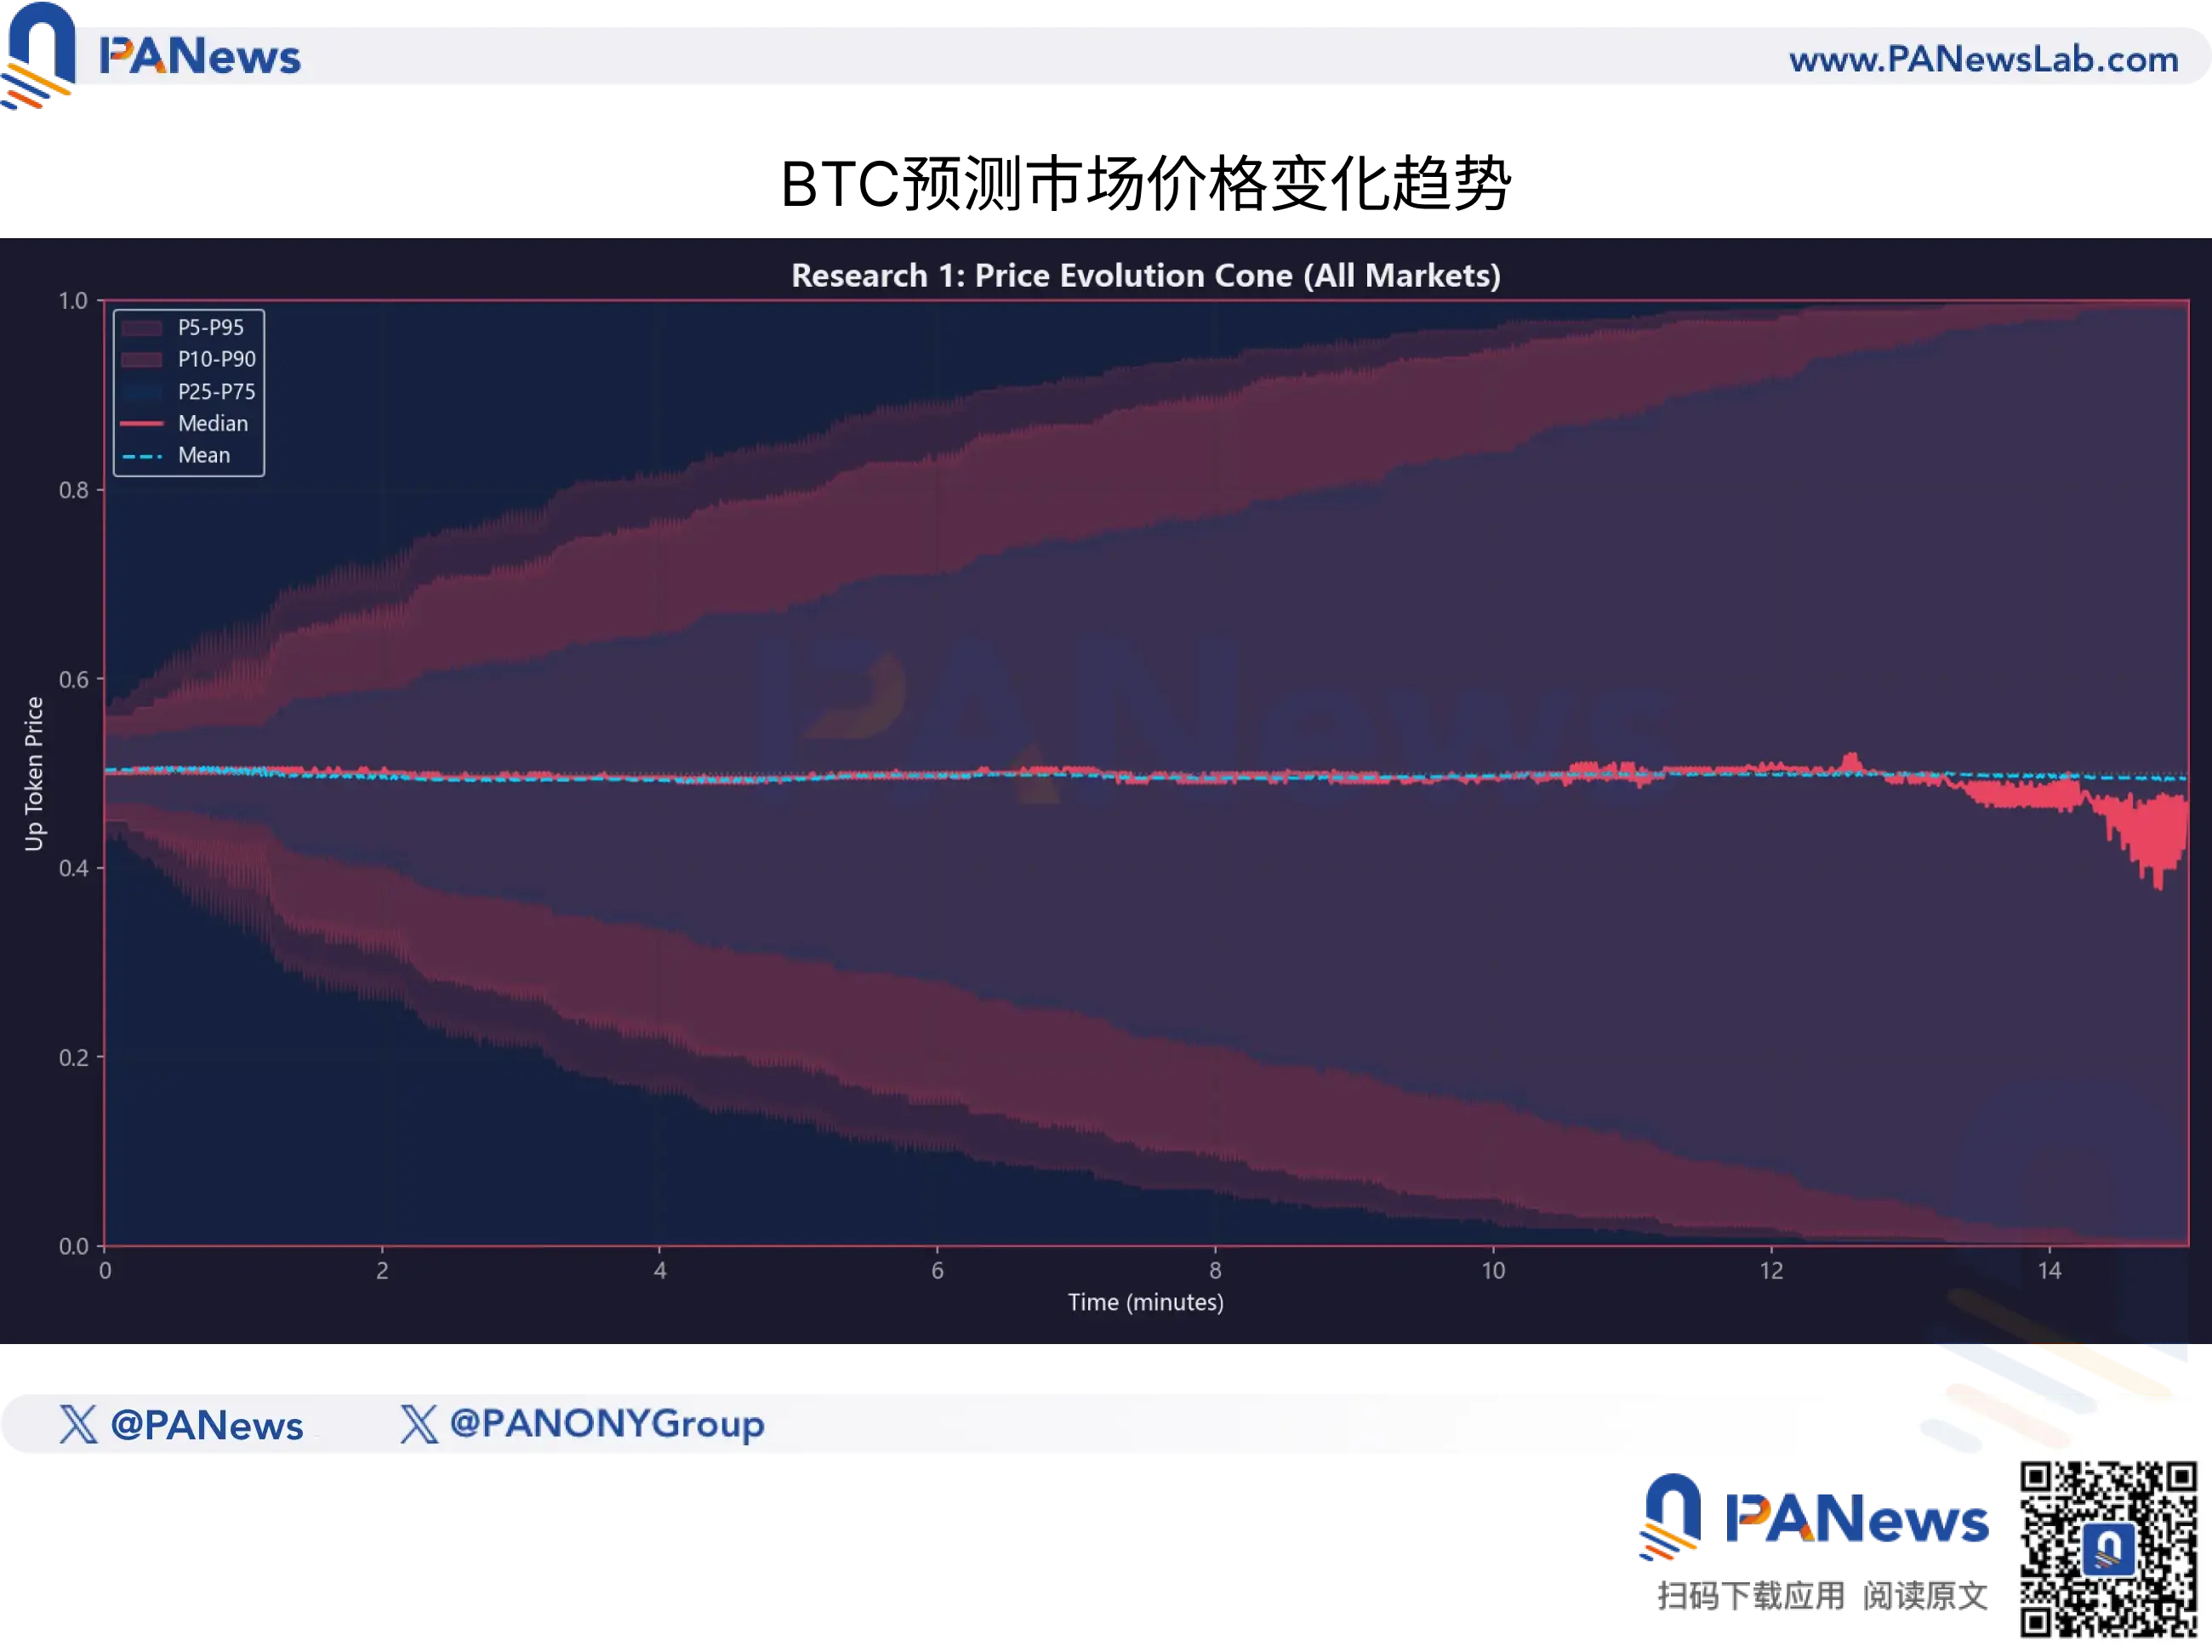Click the P10-P90 legend swatch
The image size is (2212, 1652).
[142, 360]
